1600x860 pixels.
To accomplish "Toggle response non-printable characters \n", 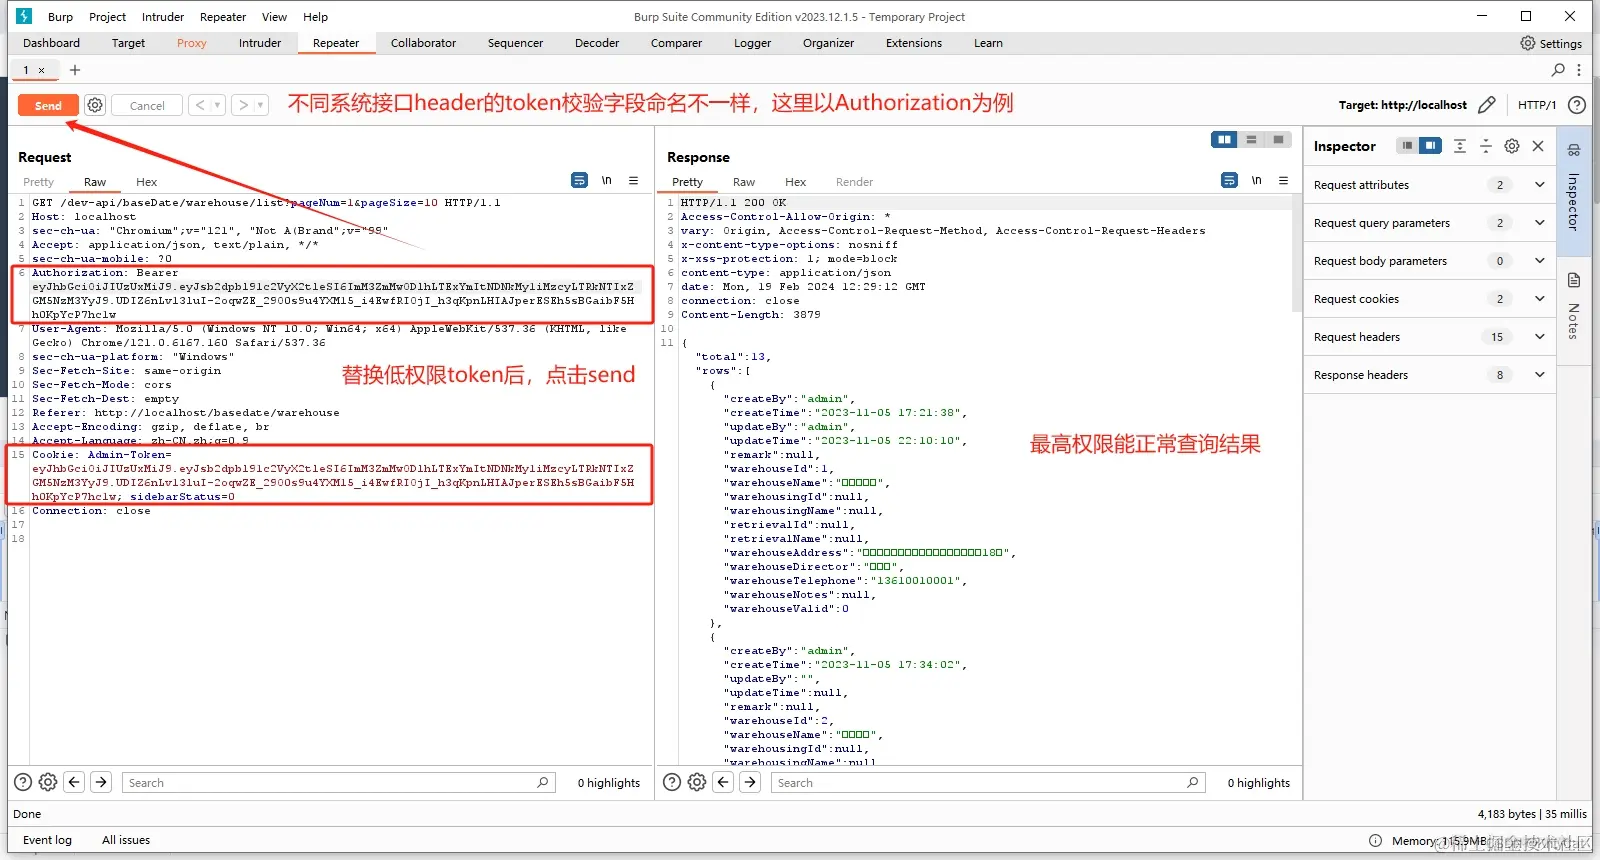I will click(1256, 180).
